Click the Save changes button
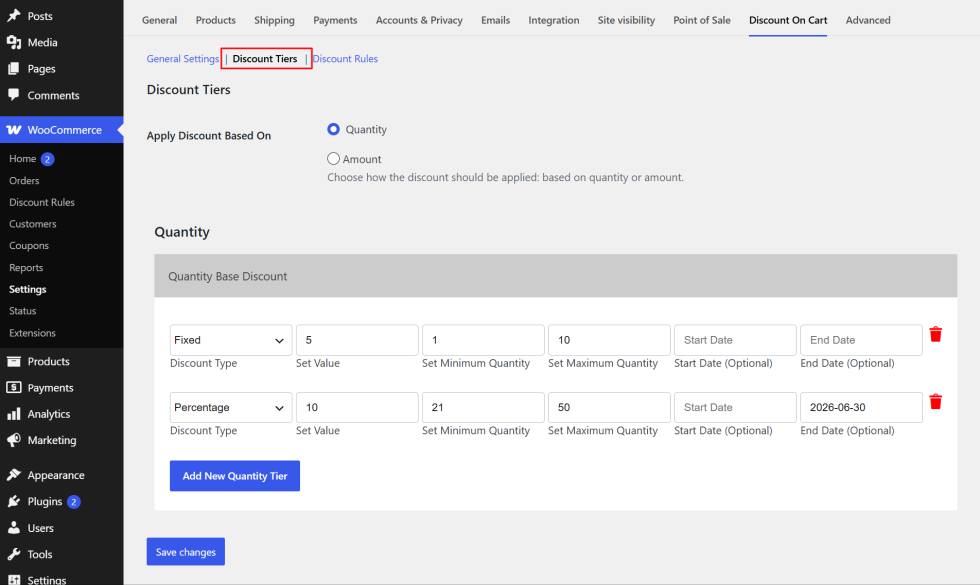 [186, 552]
